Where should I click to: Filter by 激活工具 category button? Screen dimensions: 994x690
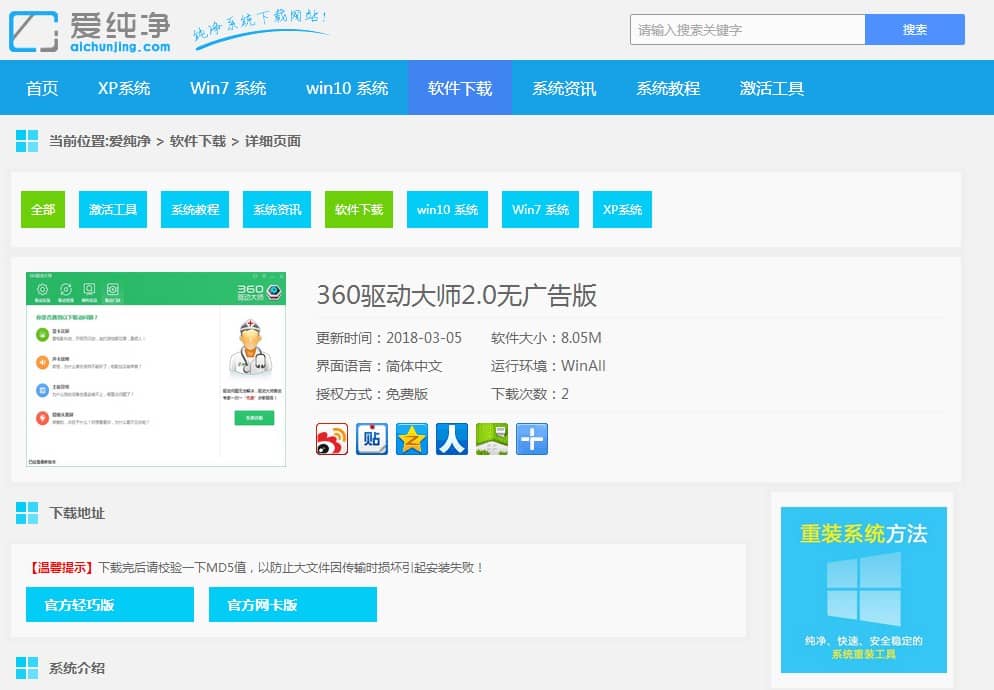(x=113, y=209)
